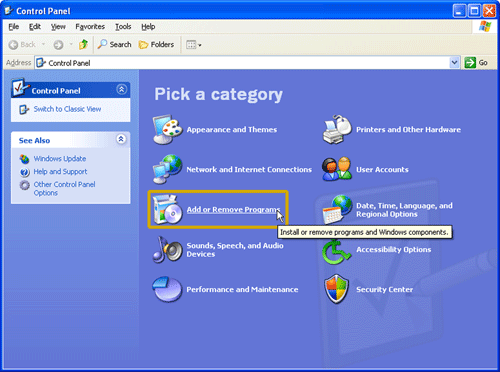Viewport: 500px width, 372px height.
Task: Open the View menu
Action: point(58,27)
